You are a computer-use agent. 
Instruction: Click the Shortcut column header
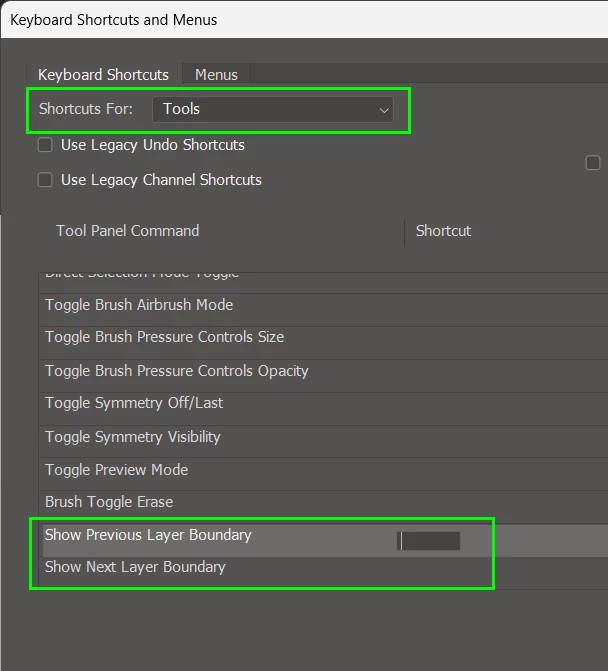443,231
